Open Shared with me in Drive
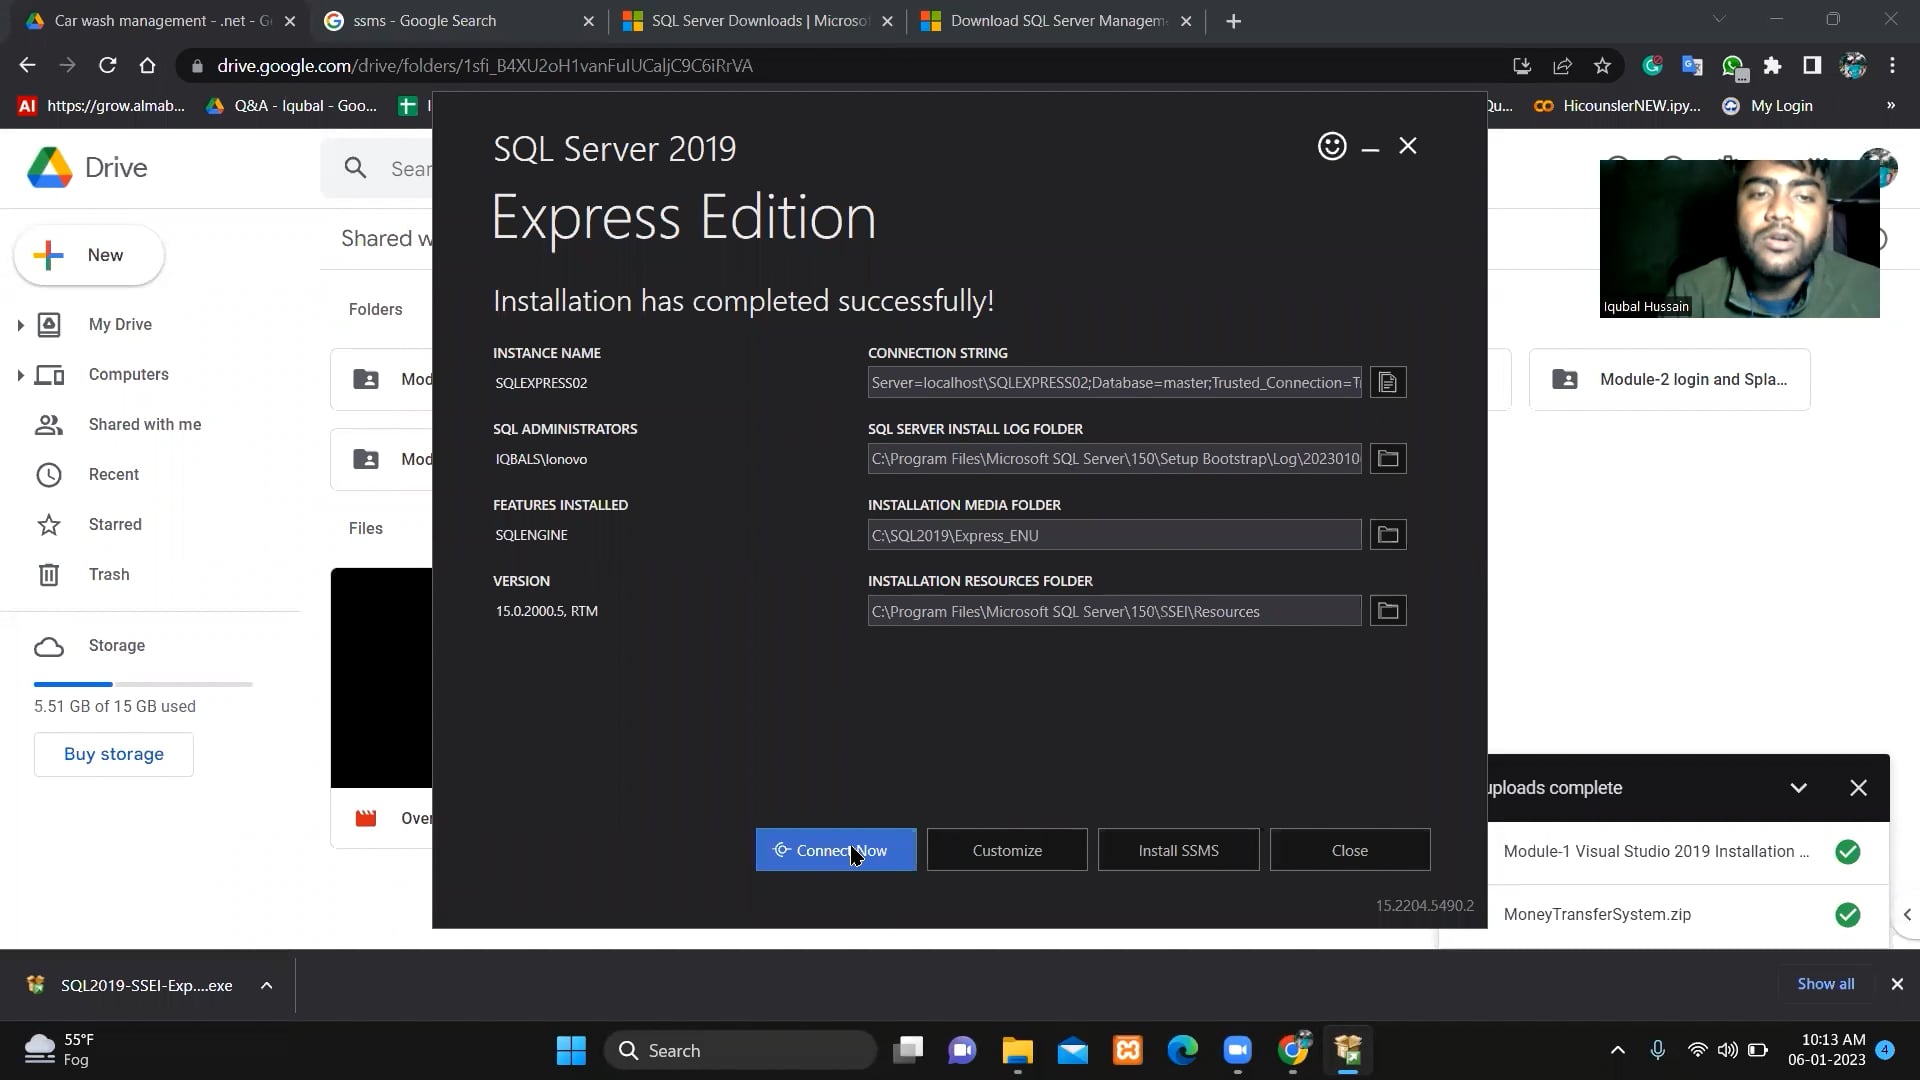The image size is (1920, 1080). tap(144, 424)
